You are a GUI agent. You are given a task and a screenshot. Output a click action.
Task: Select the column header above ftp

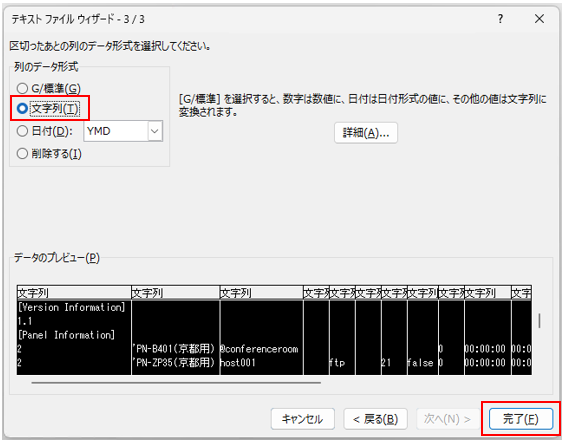coord(342,293)
